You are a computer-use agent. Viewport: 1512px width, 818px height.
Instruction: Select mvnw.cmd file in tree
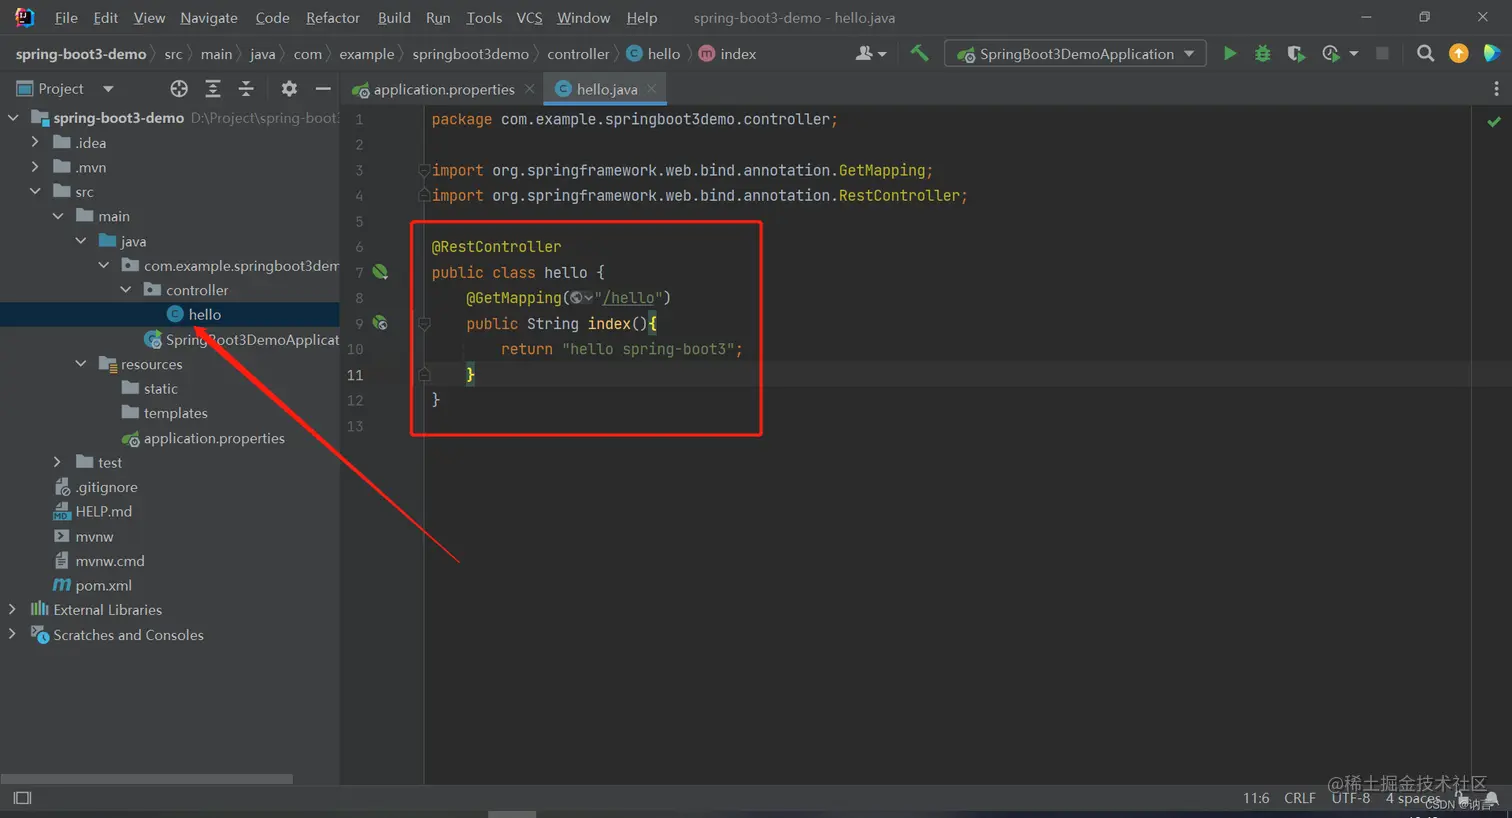(109, 561)
